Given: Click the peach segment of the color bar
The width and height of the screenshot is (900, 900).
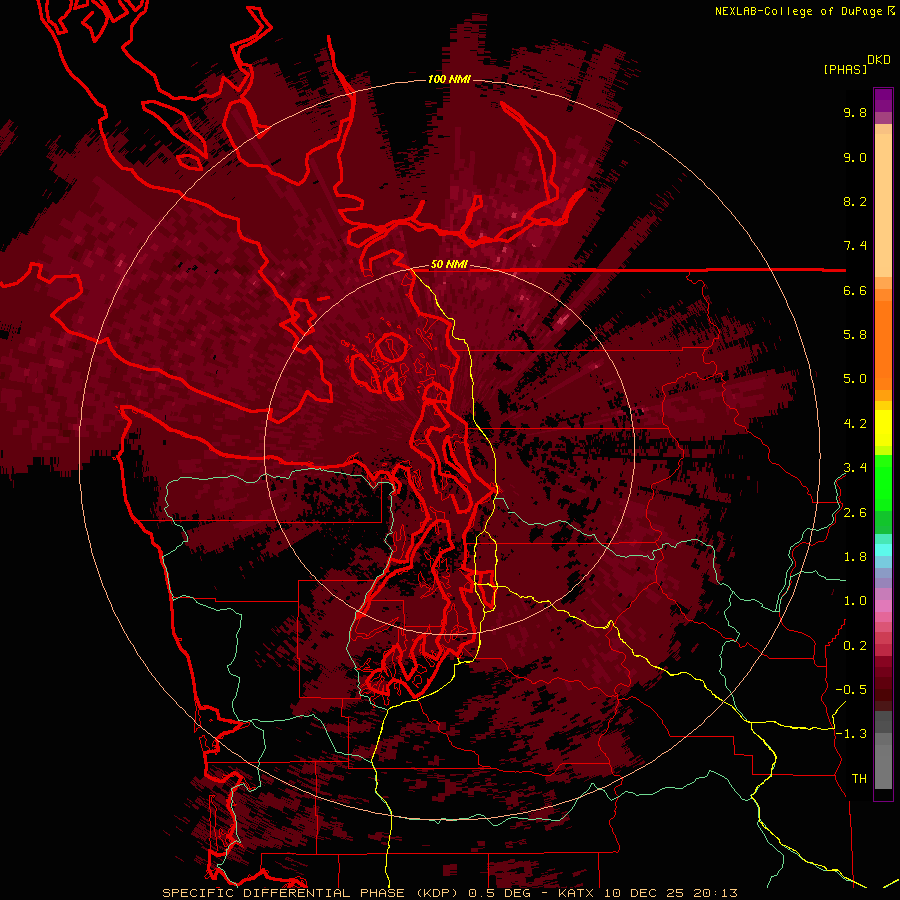Looking at the screenshot, I should click(x=883, y=205).
